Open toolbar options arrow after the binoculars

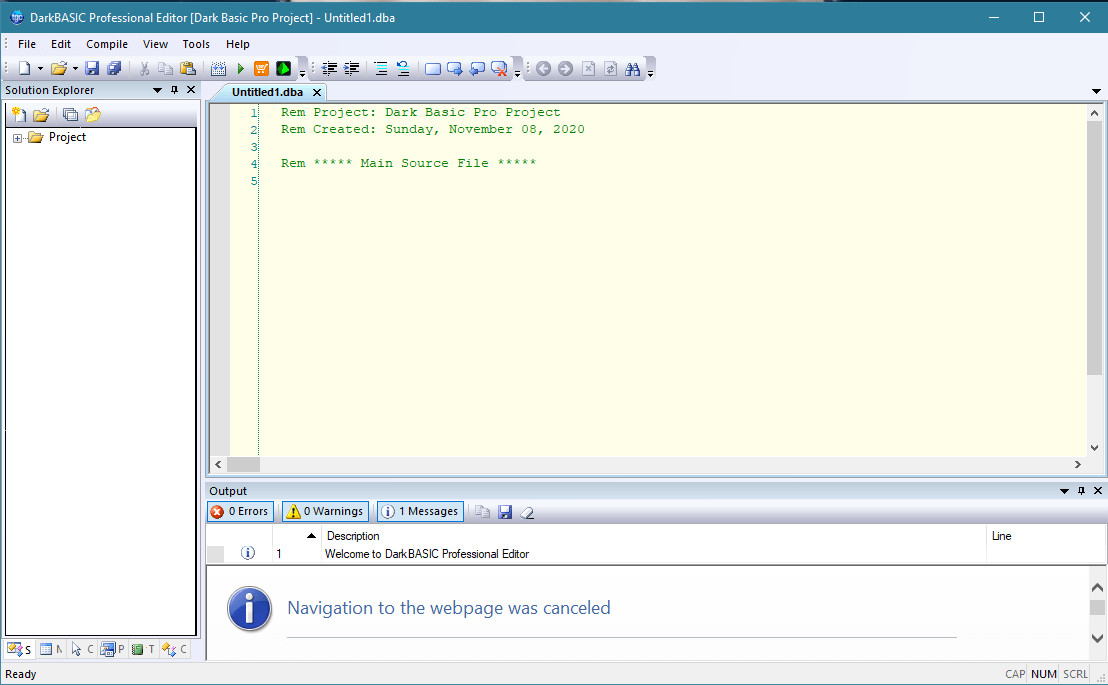pyautogui.click(x=650, y=71)
